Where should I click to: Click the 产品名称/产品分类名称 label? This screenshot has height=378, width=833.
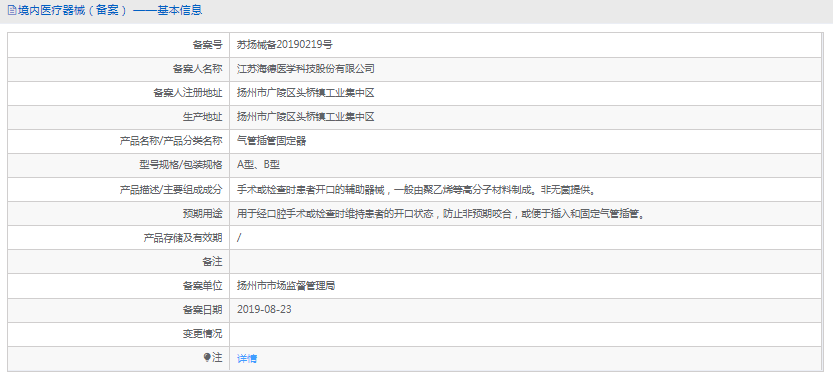[171, 141]
